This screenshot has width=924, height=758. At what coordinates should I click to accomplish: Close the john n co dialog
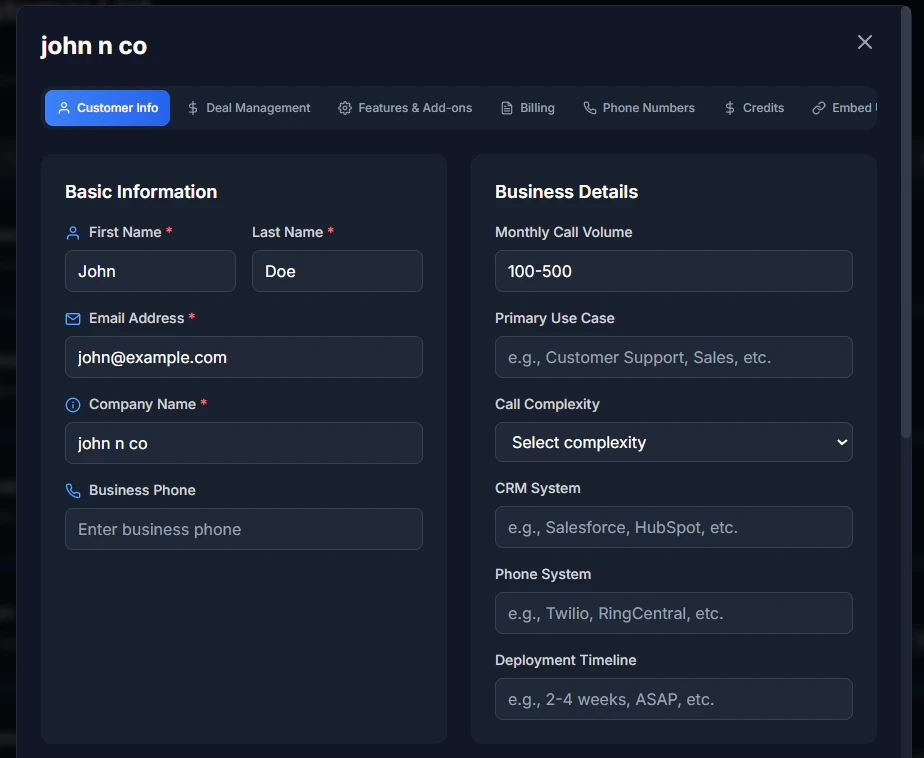point(864,42)
